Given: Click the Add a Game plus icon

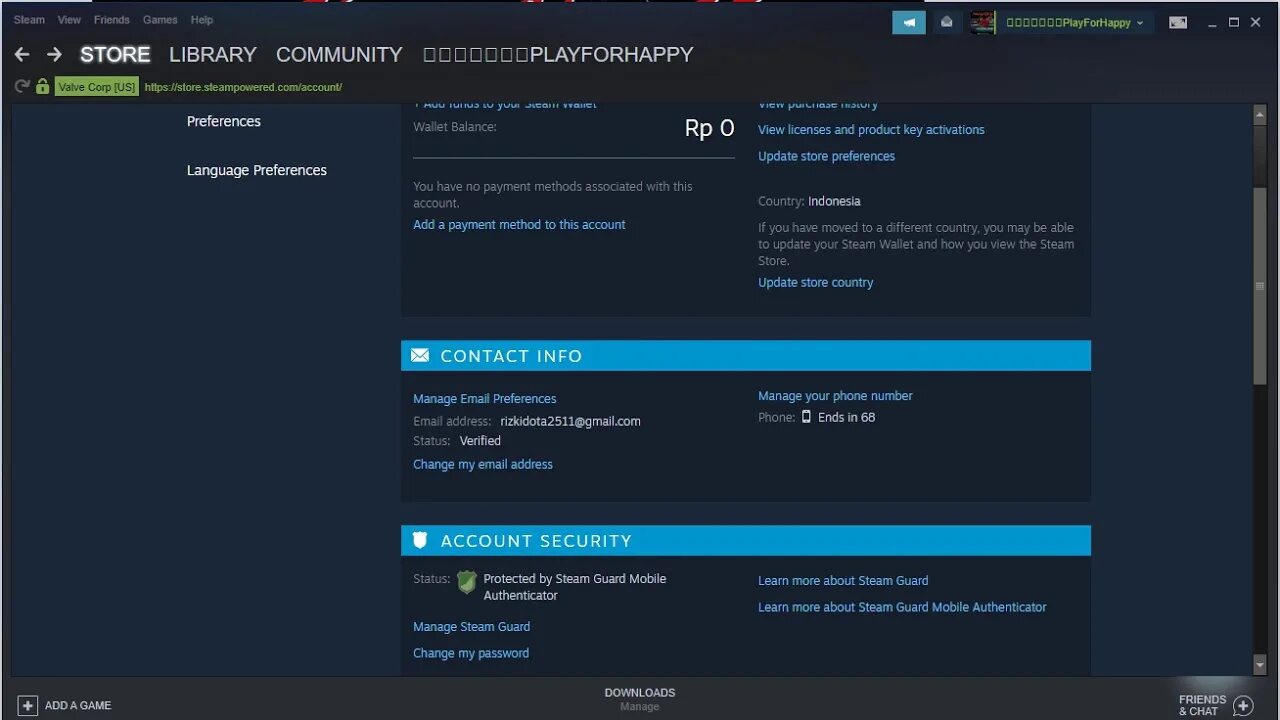Looking at the screenshot, I should (28, 705).
